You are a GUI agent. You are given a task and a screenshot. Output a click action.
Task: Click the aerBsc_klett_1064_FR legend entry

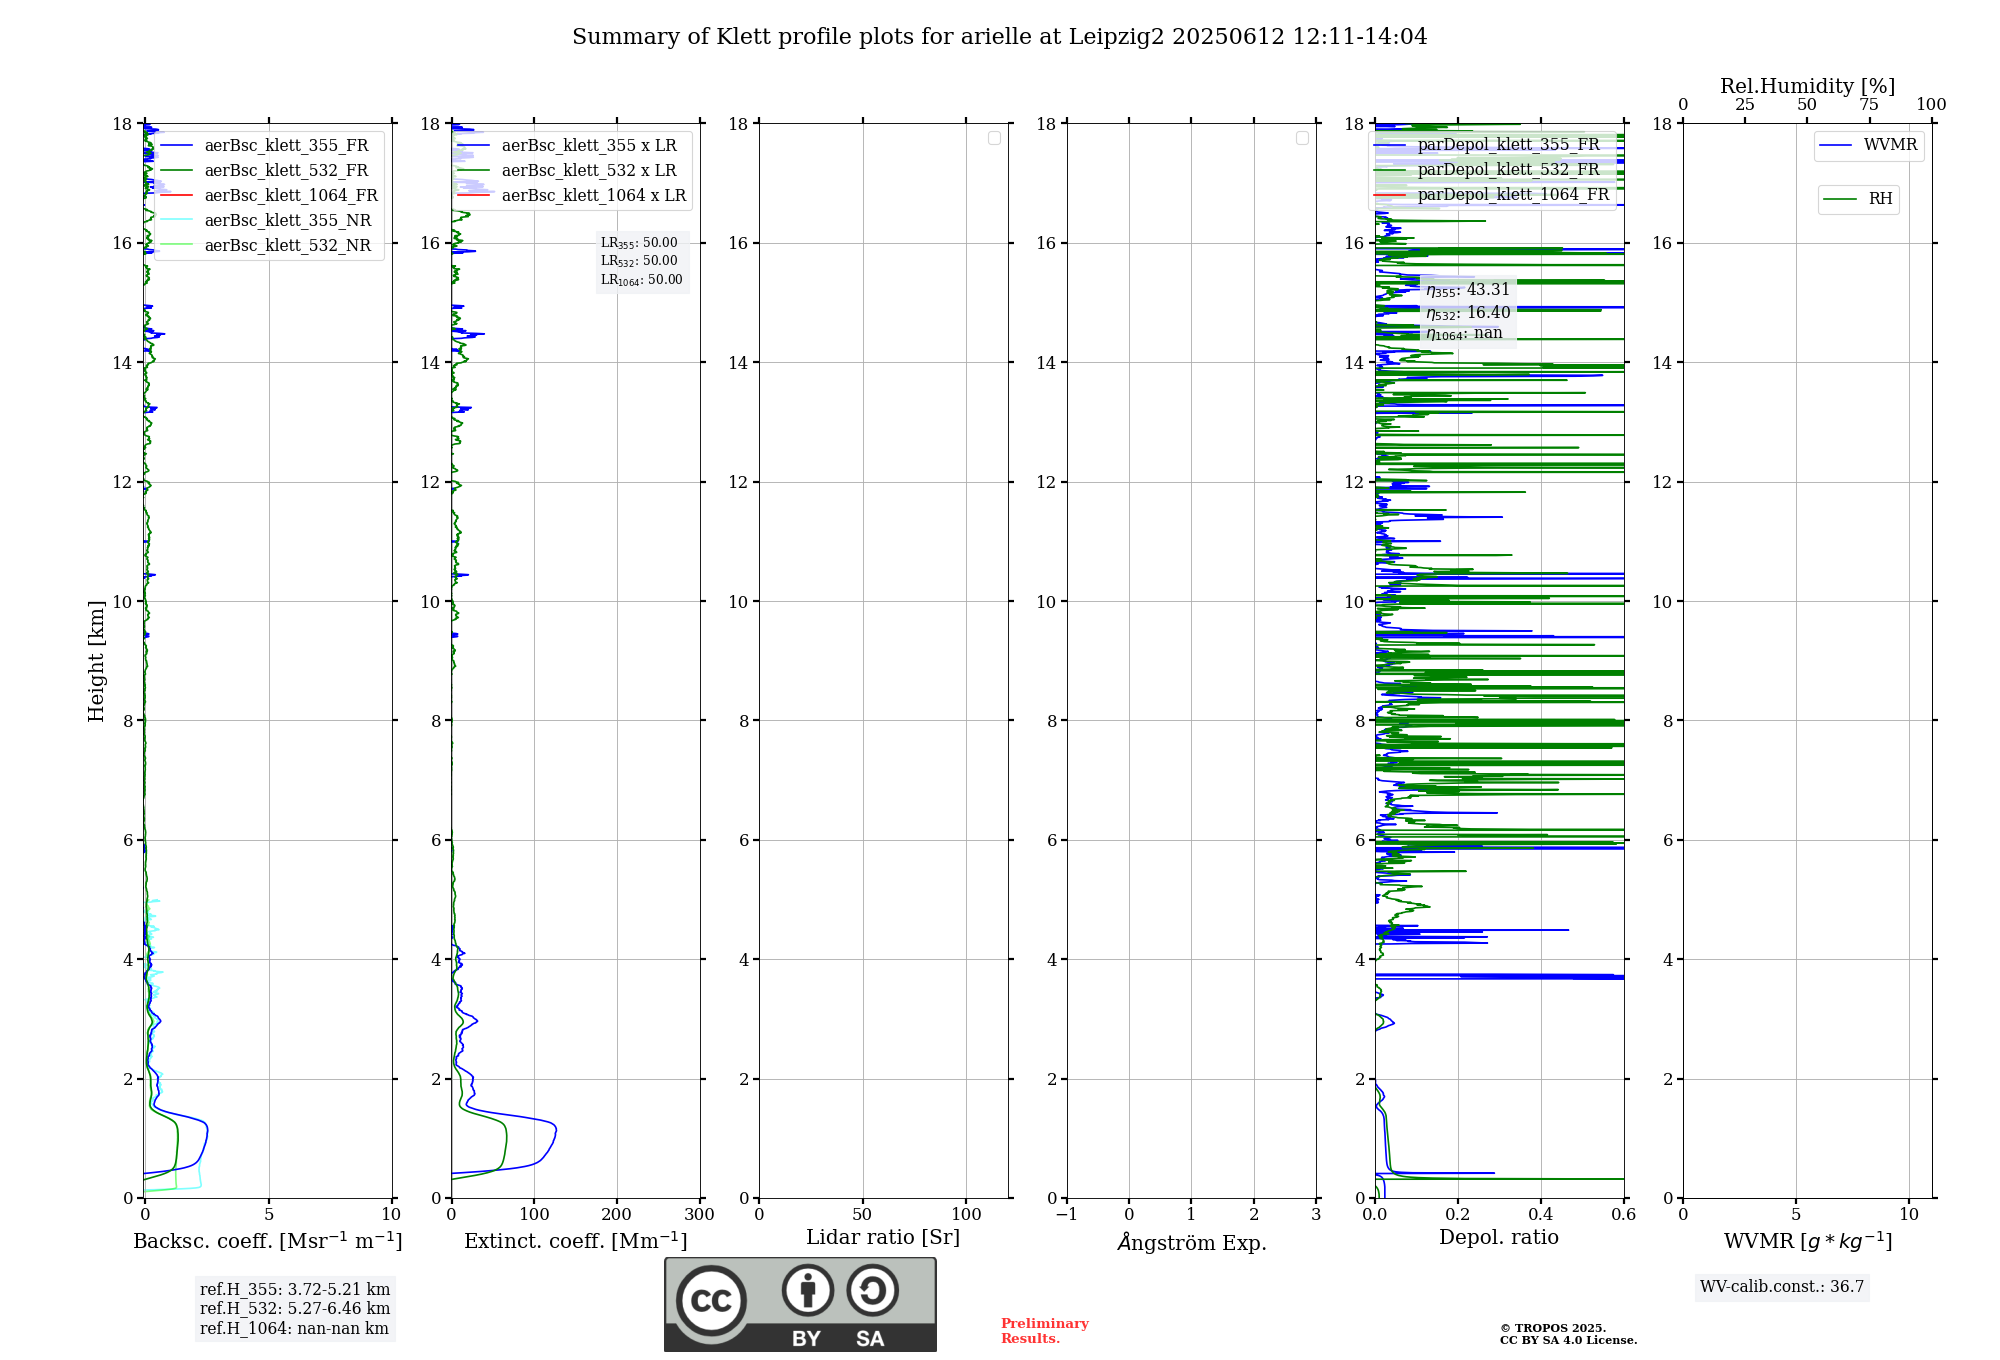[x=269, y=196]
